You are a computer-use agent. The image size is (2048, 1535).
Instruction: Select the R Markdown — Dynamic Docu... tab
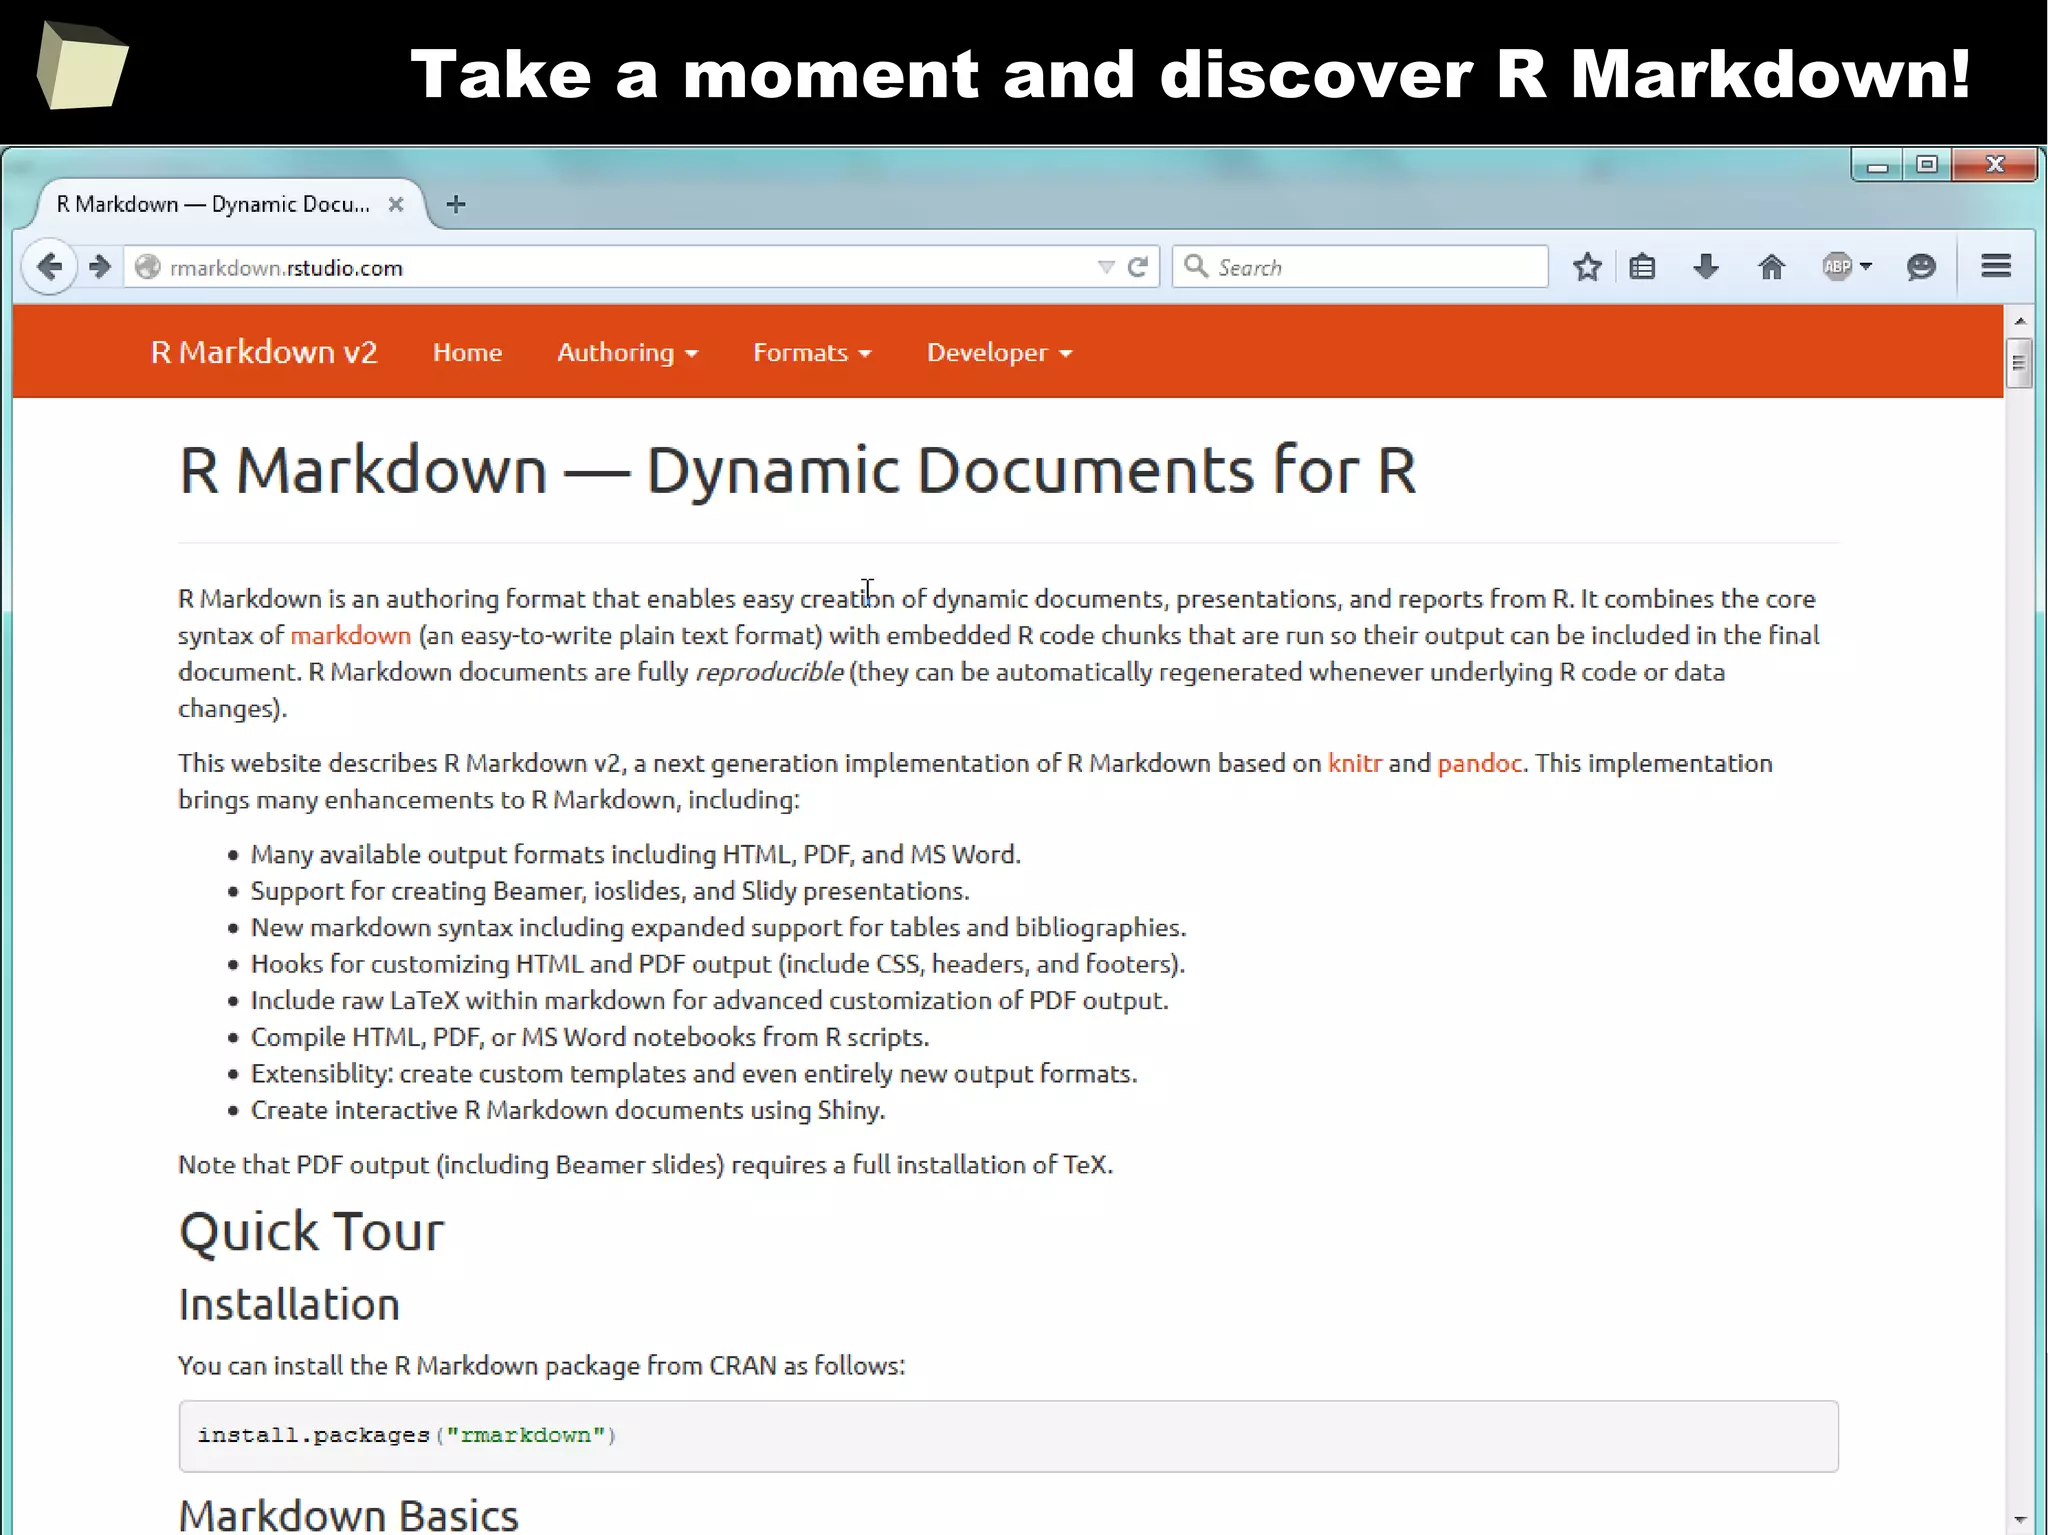213,204
